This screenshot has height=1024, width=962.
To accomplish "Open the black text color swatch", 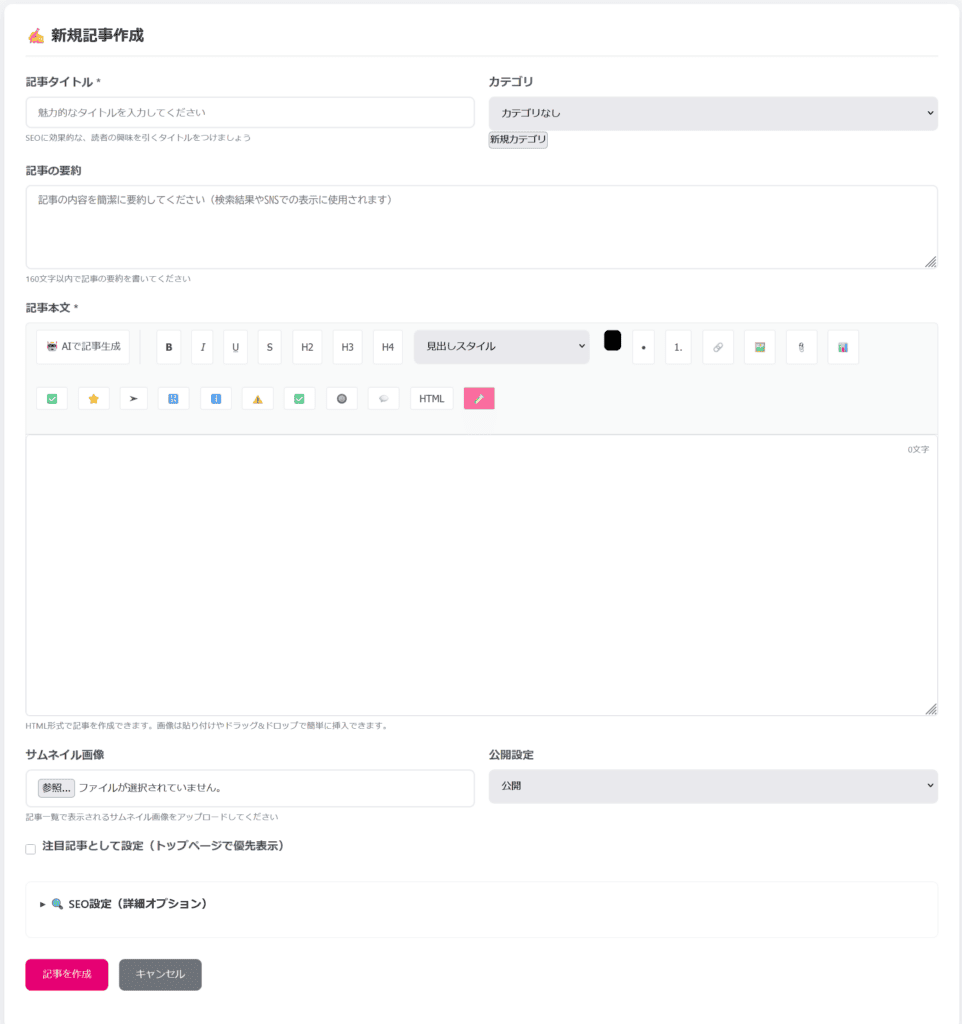I will point(612,341).
